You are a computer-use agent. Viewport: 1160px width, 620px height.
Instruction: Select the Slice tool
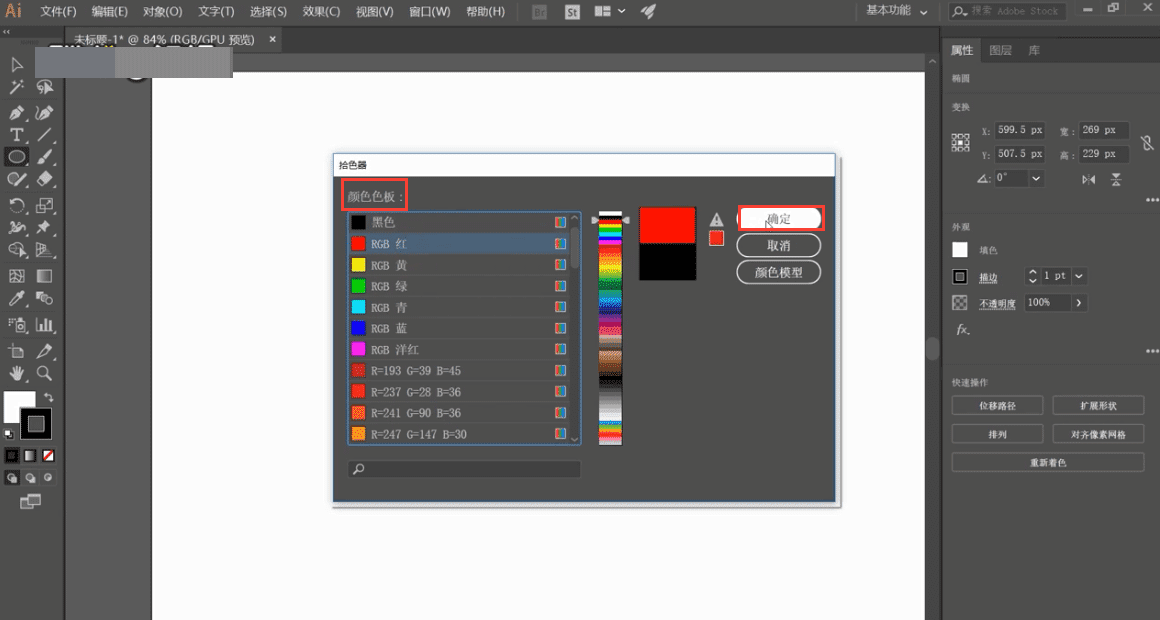(x=44, y=351)
